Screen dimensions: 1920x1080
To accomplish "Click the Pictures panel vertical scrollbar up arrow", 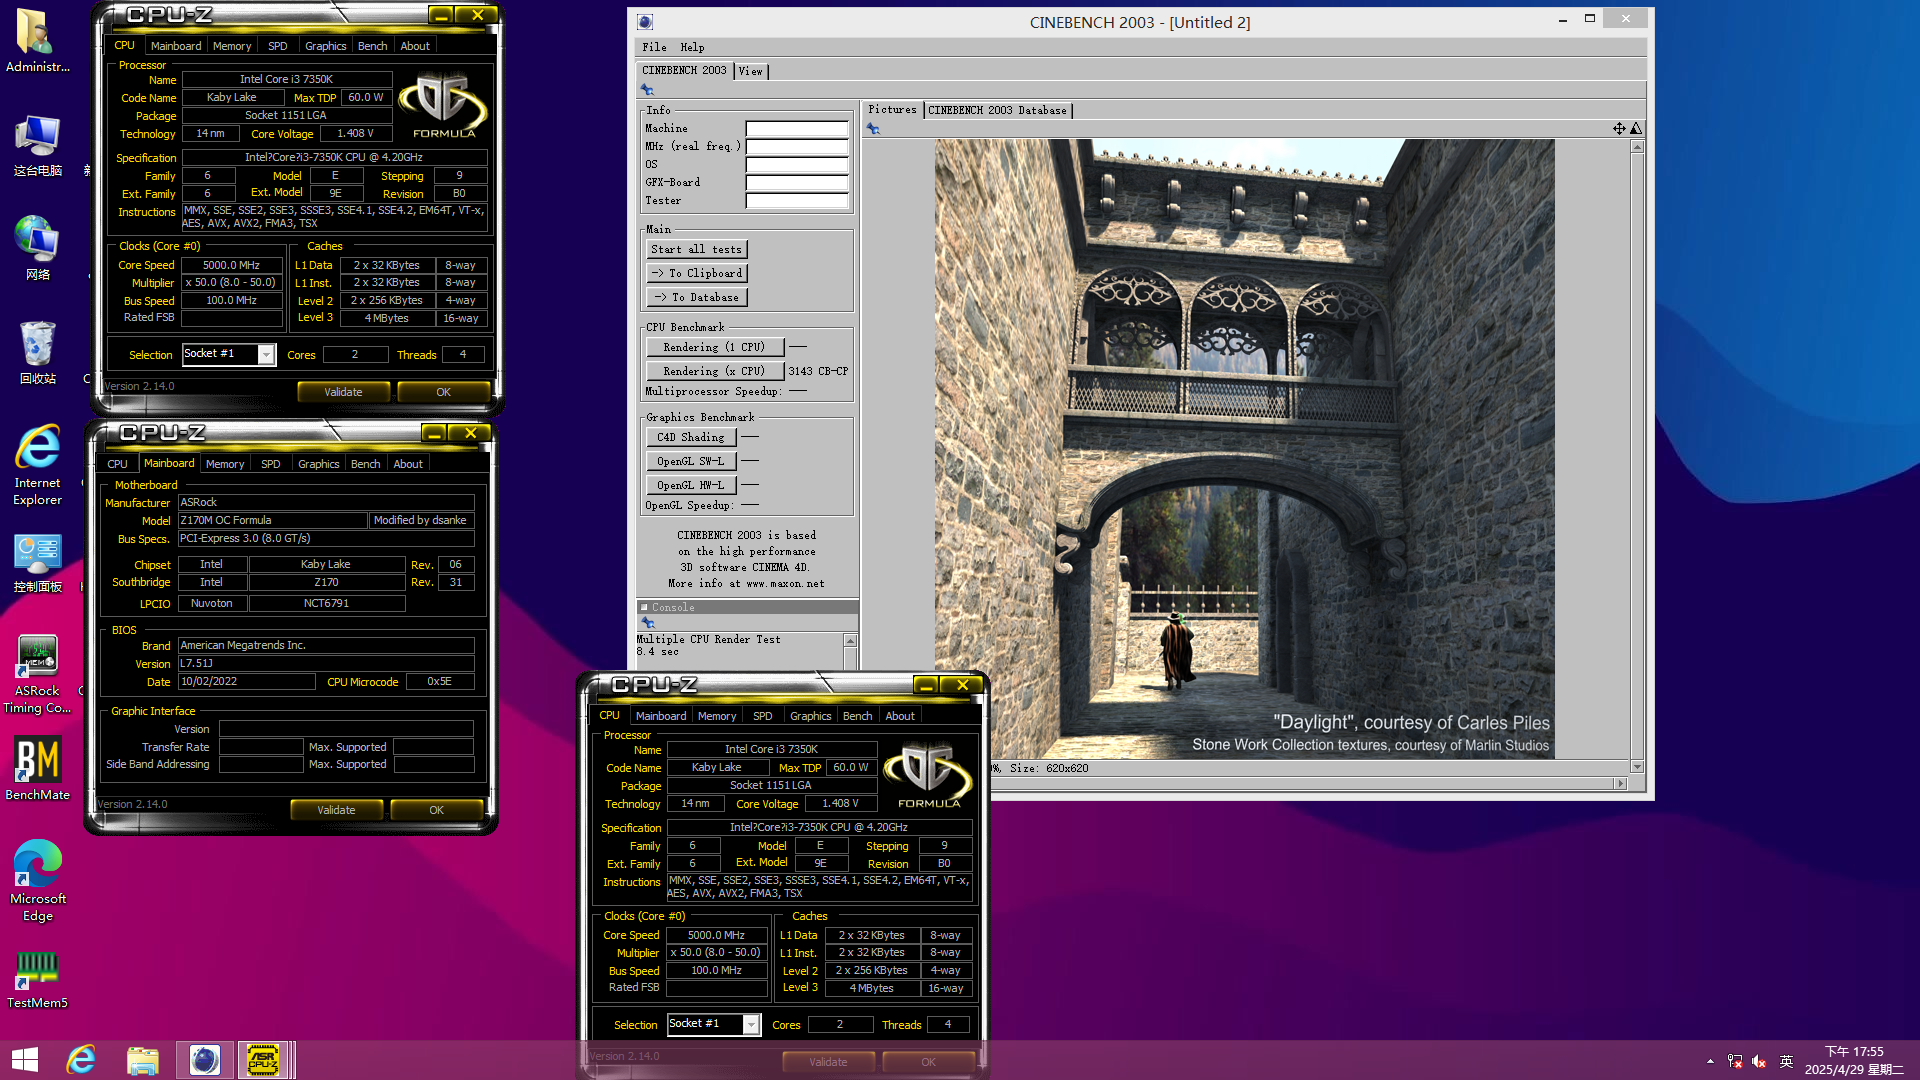I will pyautogui.click(x=1637, y=147).
